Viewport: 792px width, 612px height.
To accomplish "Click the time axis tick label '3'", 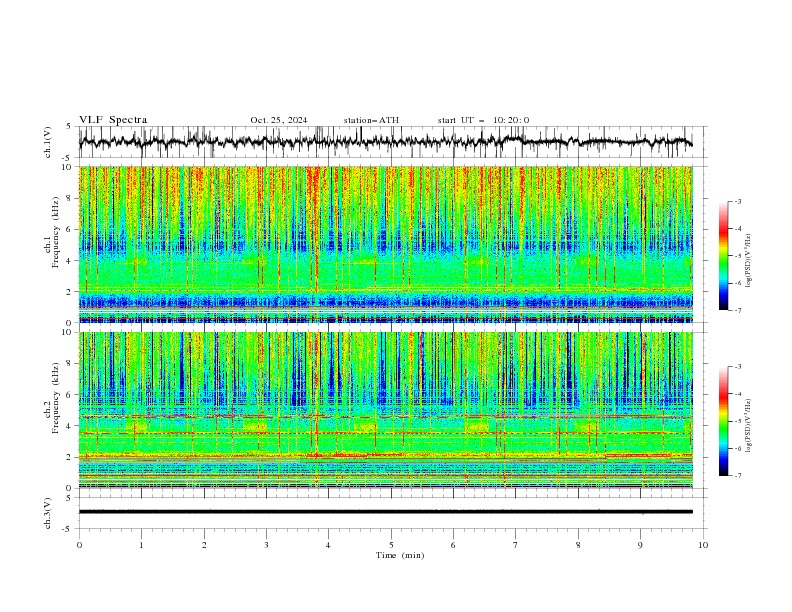I will coord(266,545).
